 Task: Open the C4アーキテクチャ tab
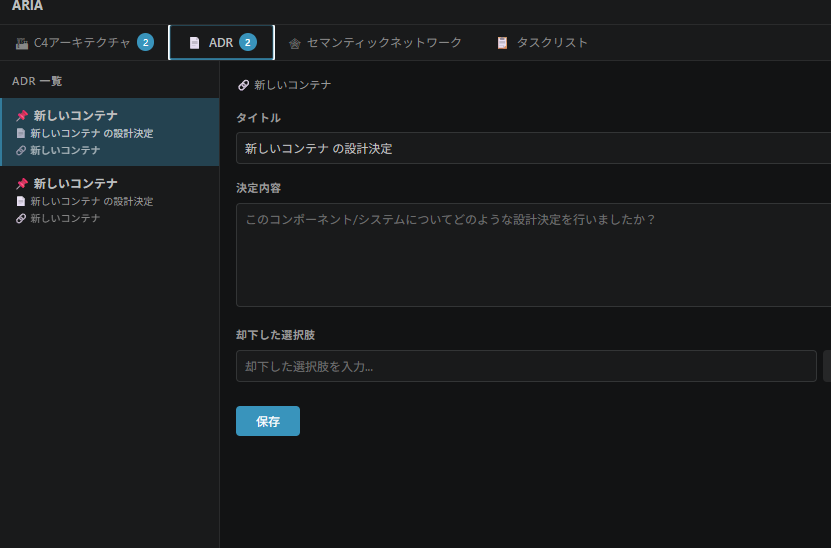coord(84,42)
